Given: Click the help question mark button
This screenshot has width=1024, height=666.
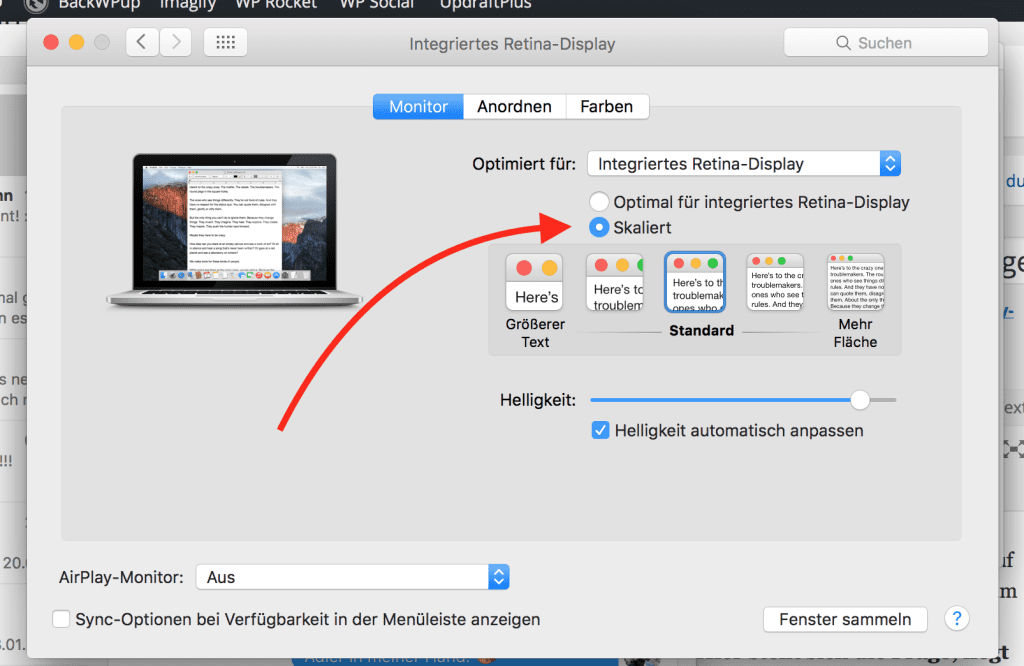Looking at the screenshot, I should coord(957,619).
